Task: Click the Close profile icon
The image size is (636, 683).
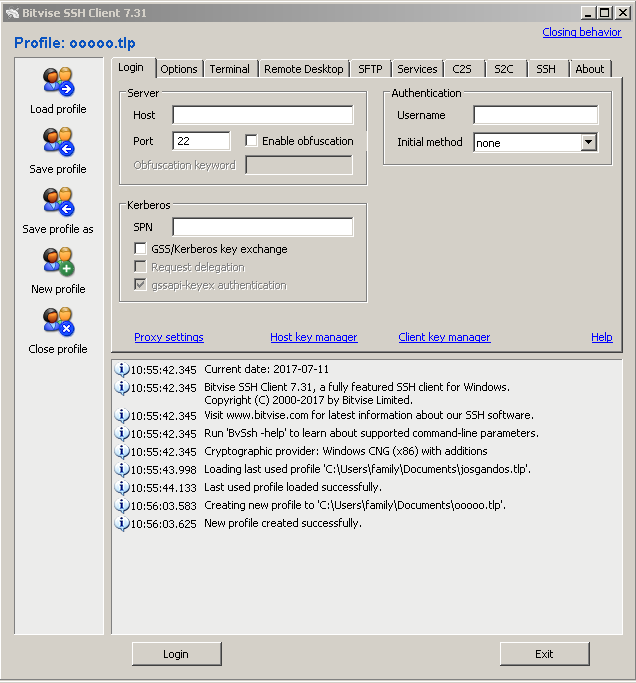Action: (x=58, y=322)
